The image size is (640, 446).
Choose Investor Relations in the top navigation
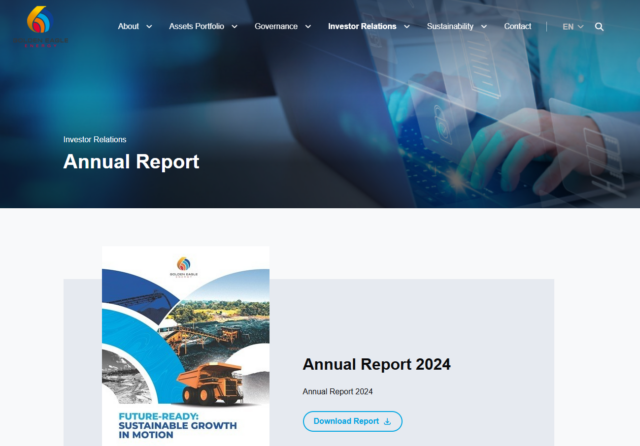click(362, 27)
